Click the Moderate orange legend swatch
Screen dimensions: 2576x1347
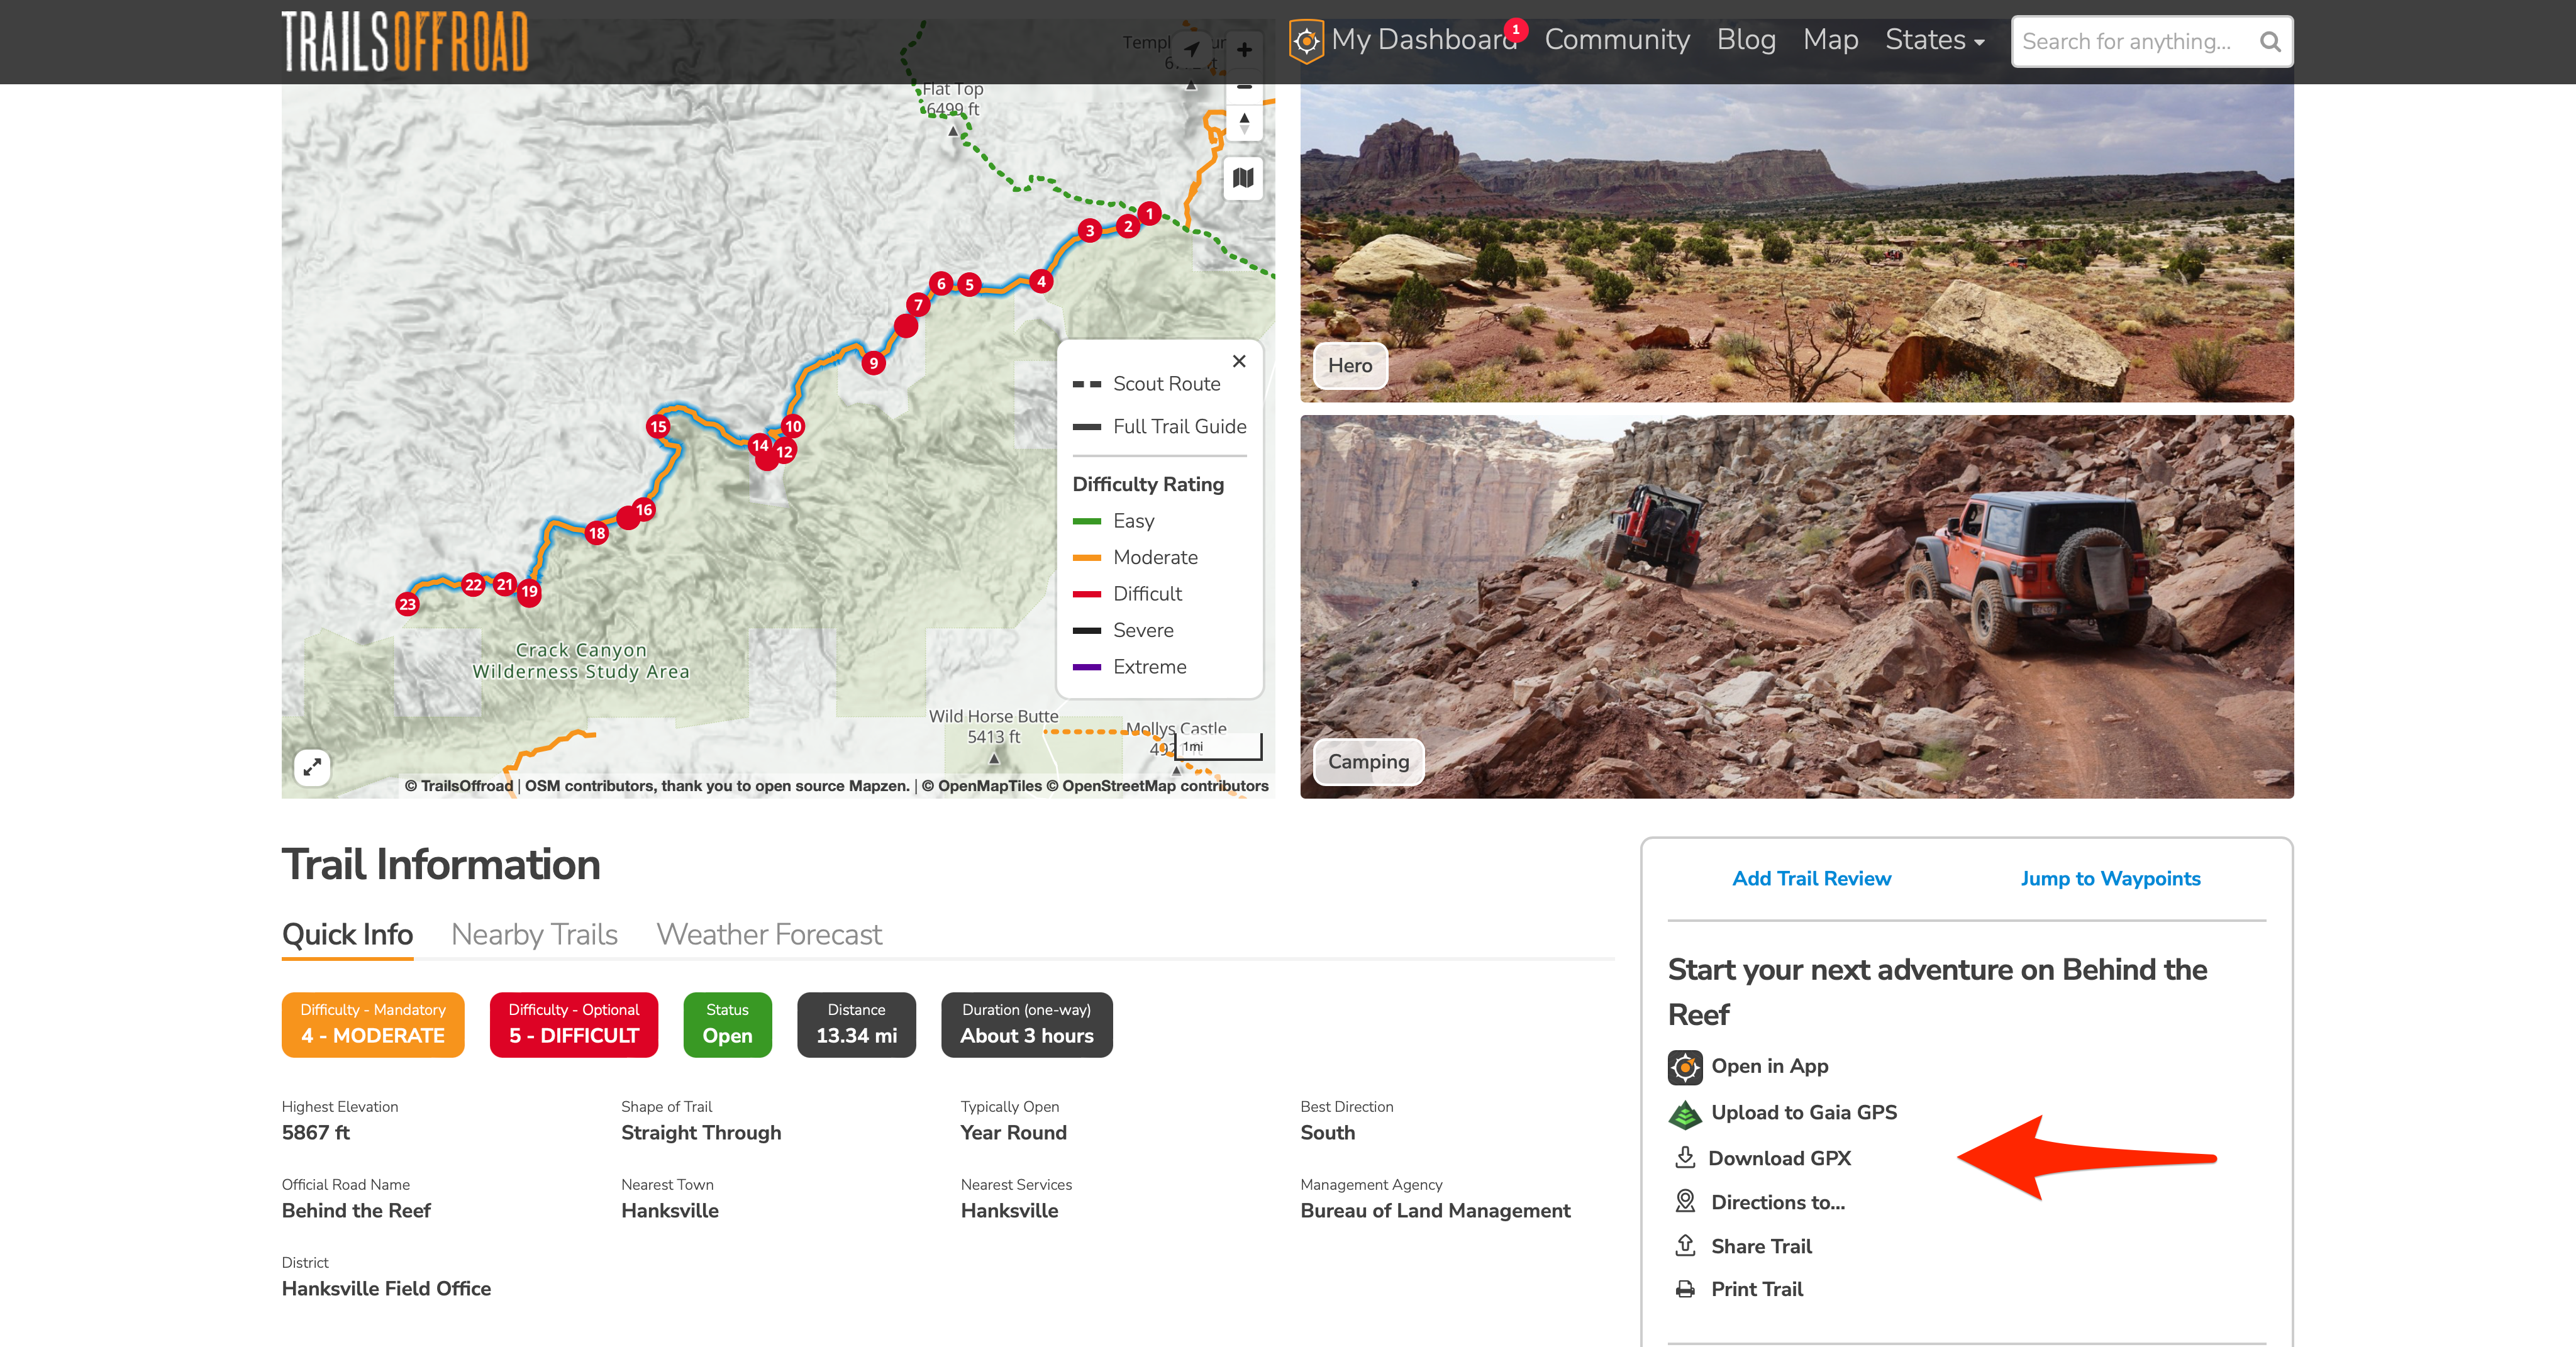pyautogui.click(x=1087, y=557)
